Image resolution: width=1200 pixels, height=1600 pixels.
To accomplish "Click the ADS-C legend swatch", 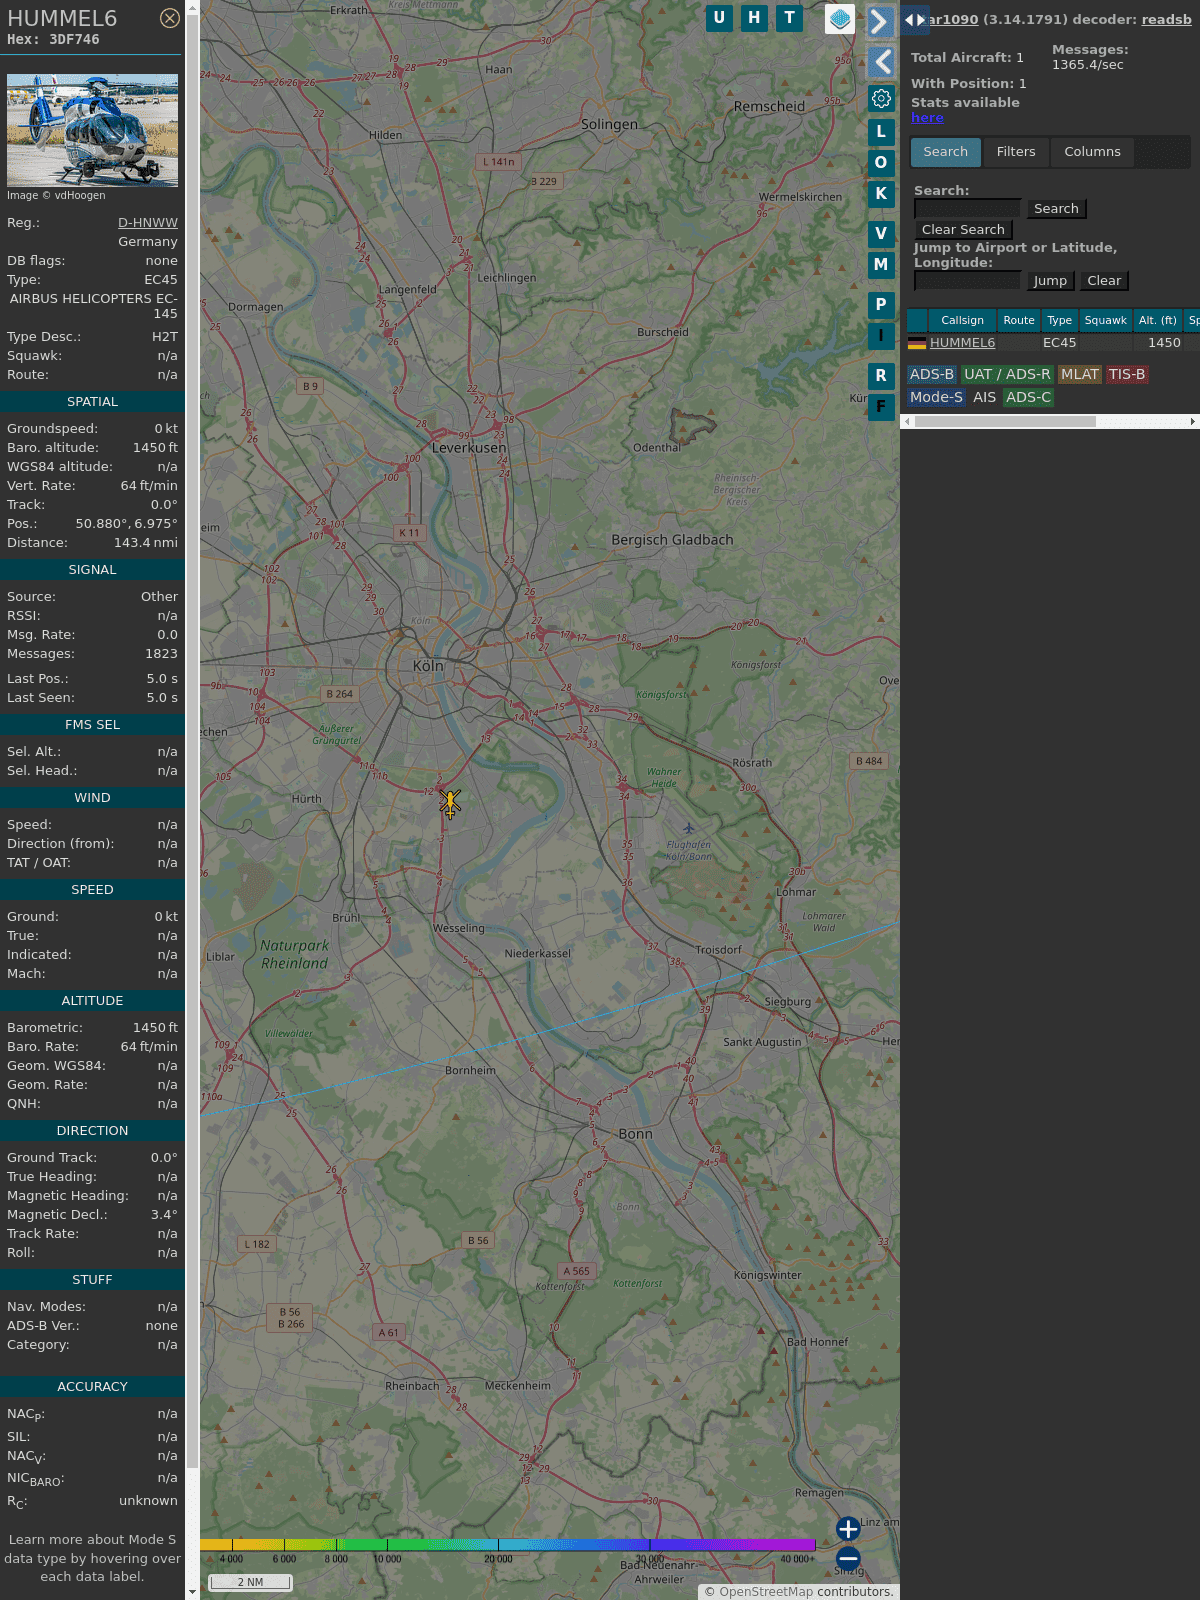I will pyautogui.click(x=1028, y=398).
